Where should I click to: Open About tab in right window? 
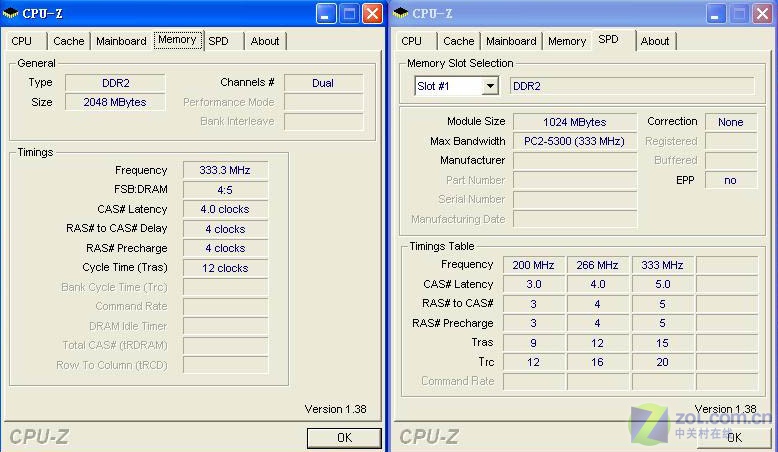(x=655, y=41)
